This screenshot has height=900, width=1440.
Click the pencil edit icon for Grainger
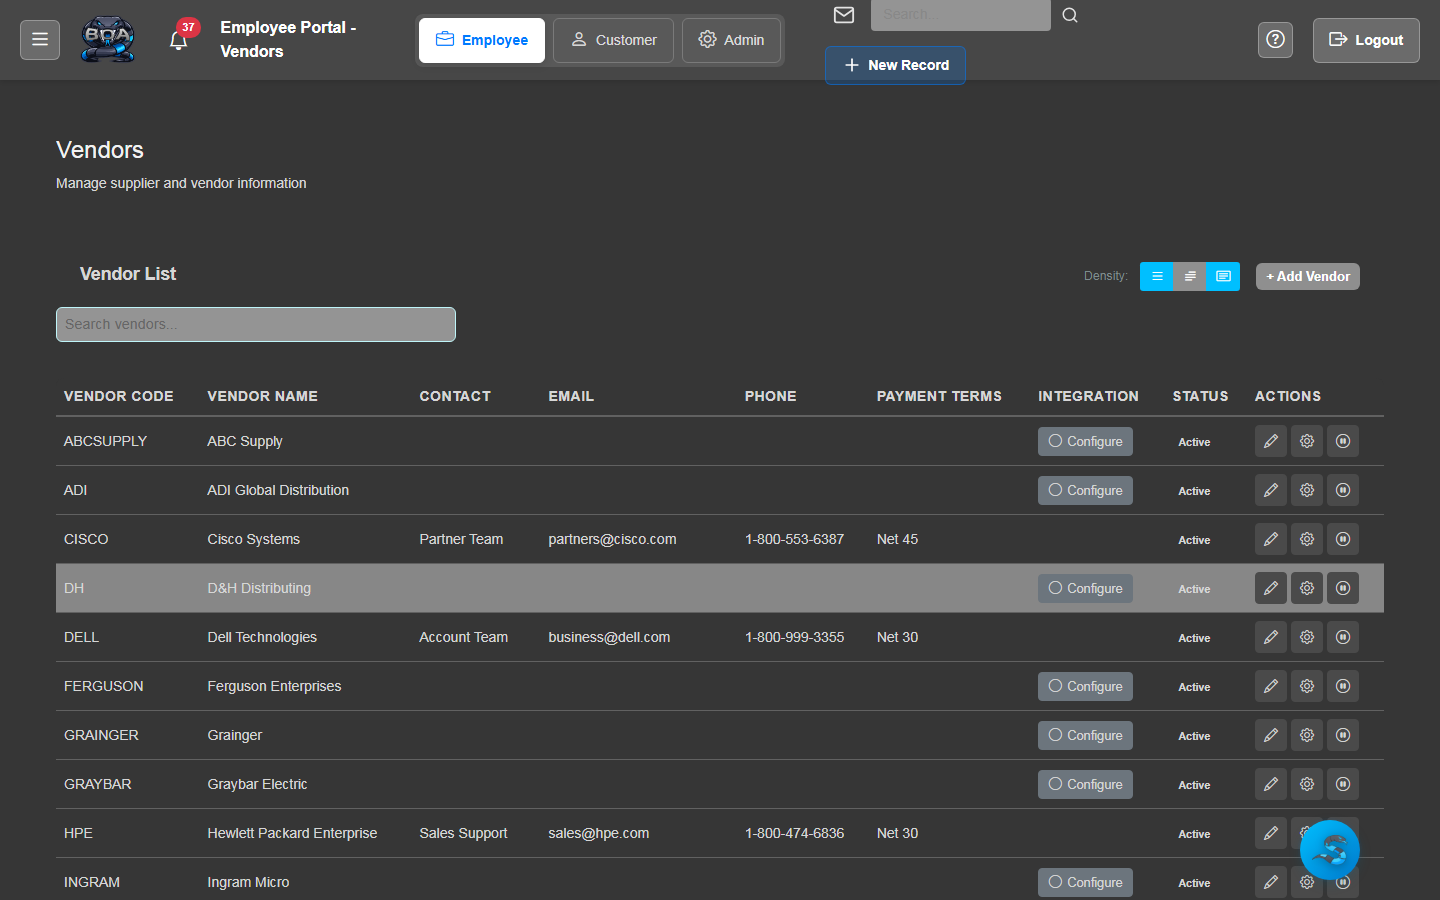pyautogui.click(x=1270, y=735)
